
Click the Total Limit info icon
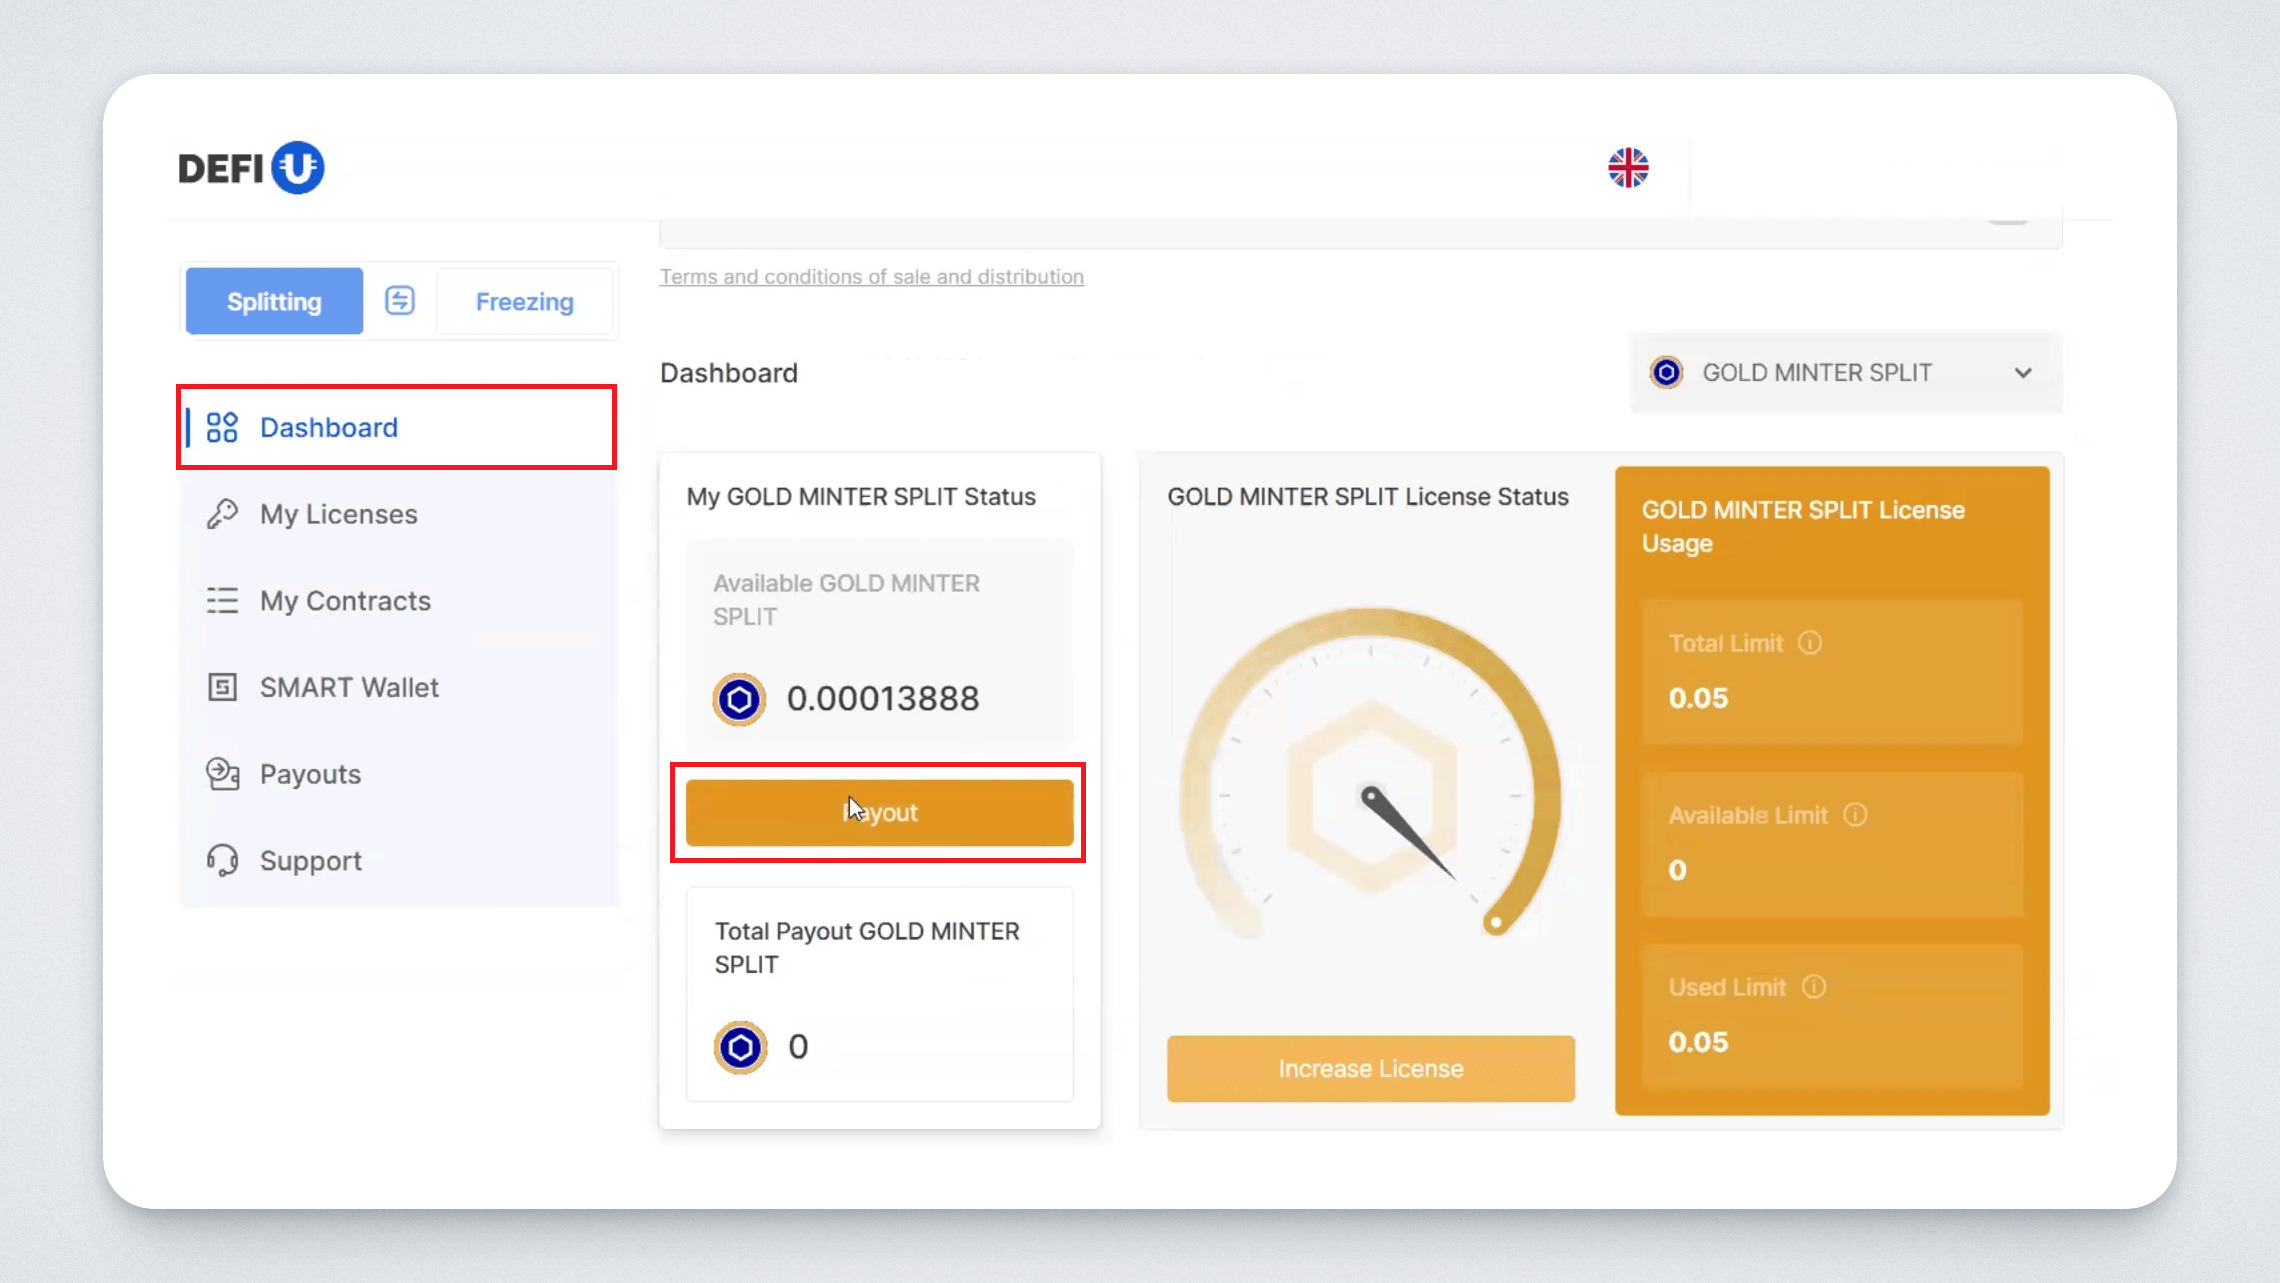pos(1810,643)
